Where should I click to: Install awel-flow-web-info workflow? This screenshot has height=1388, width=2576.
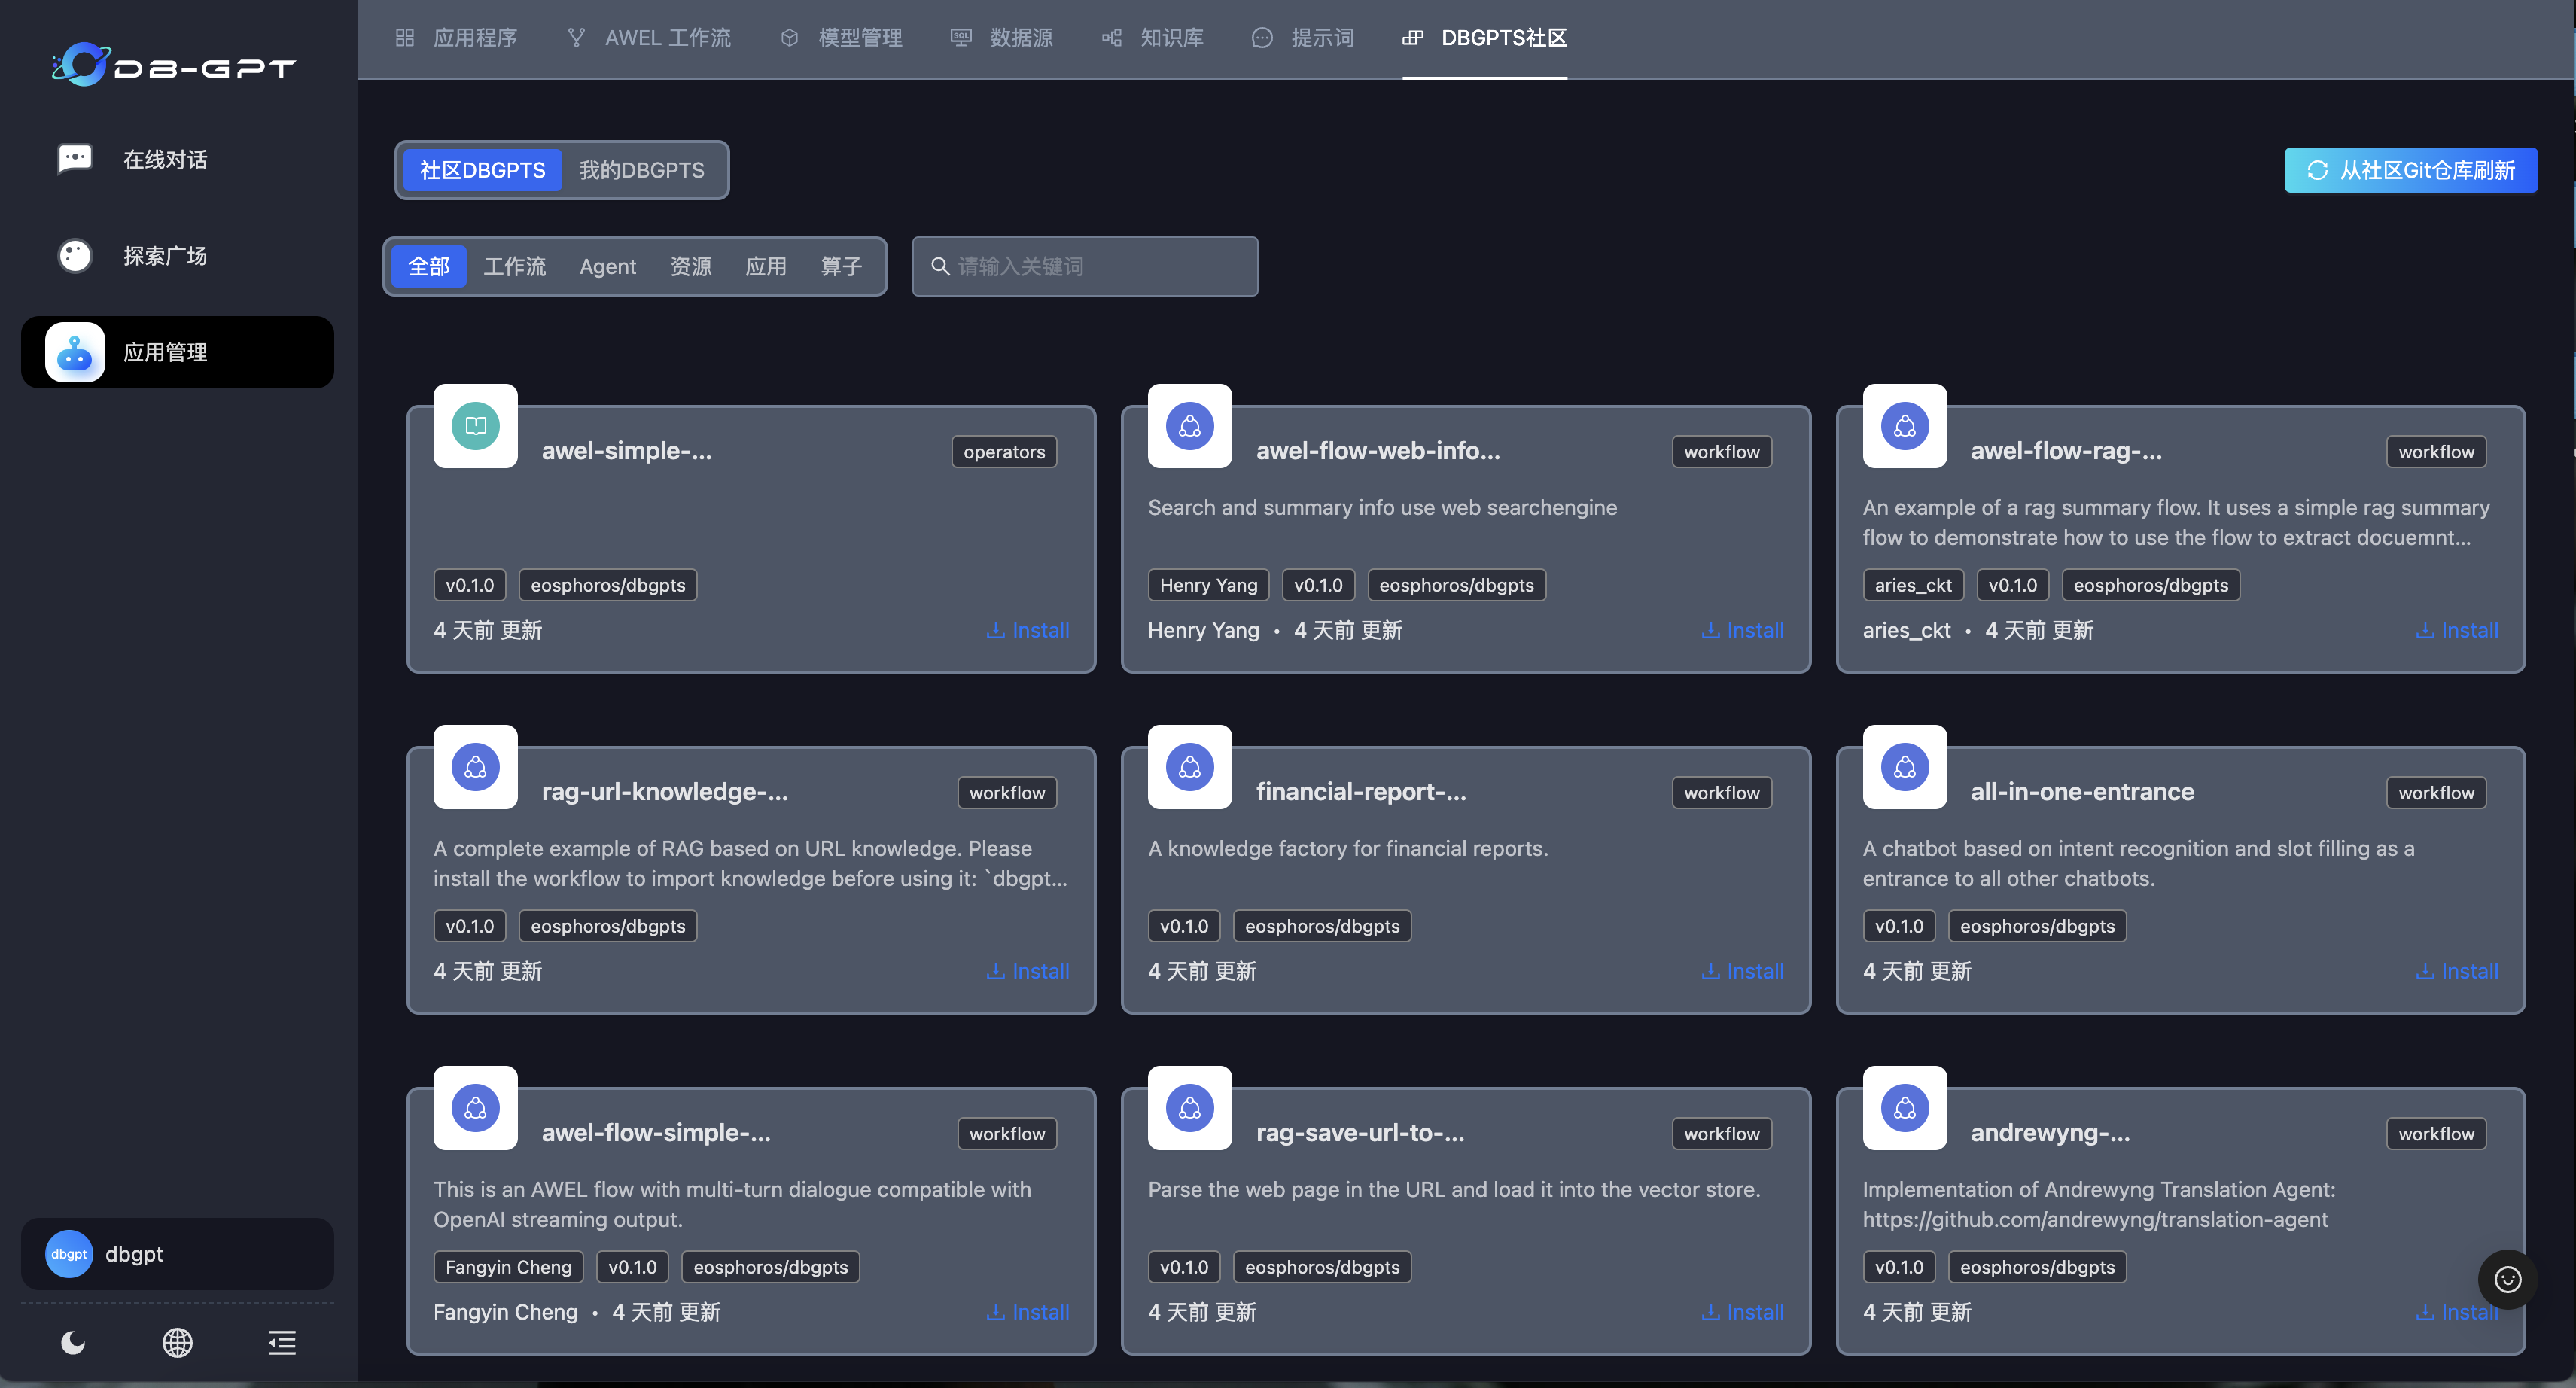pos(1742,630)
